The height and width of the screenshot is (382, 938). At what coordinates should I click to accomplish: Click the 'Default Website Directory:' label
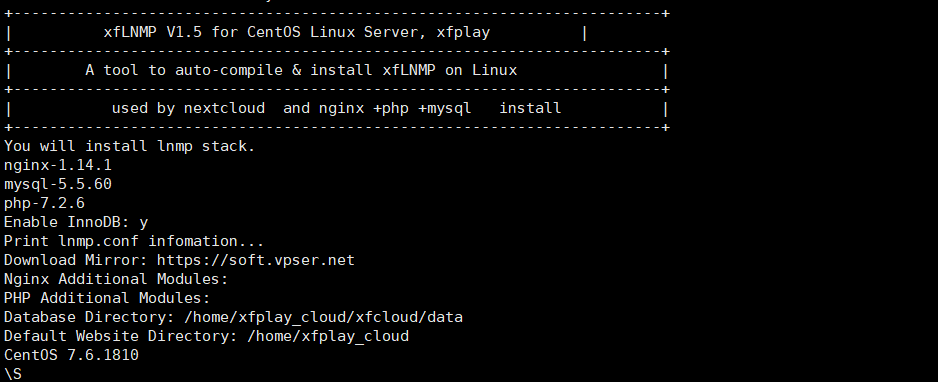[121, 337]
